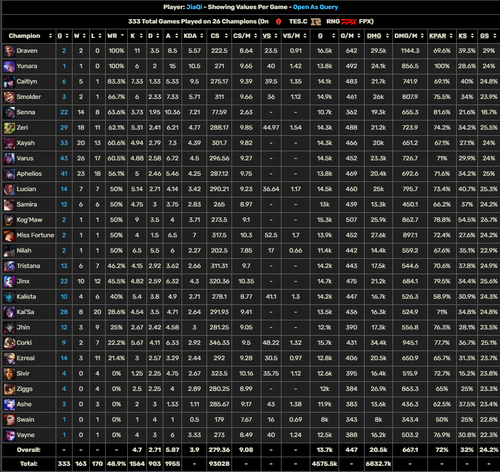The width and height of the screenshot is (500, 472).
Task: Click the Draven champion icon
Action: point(9,51)
